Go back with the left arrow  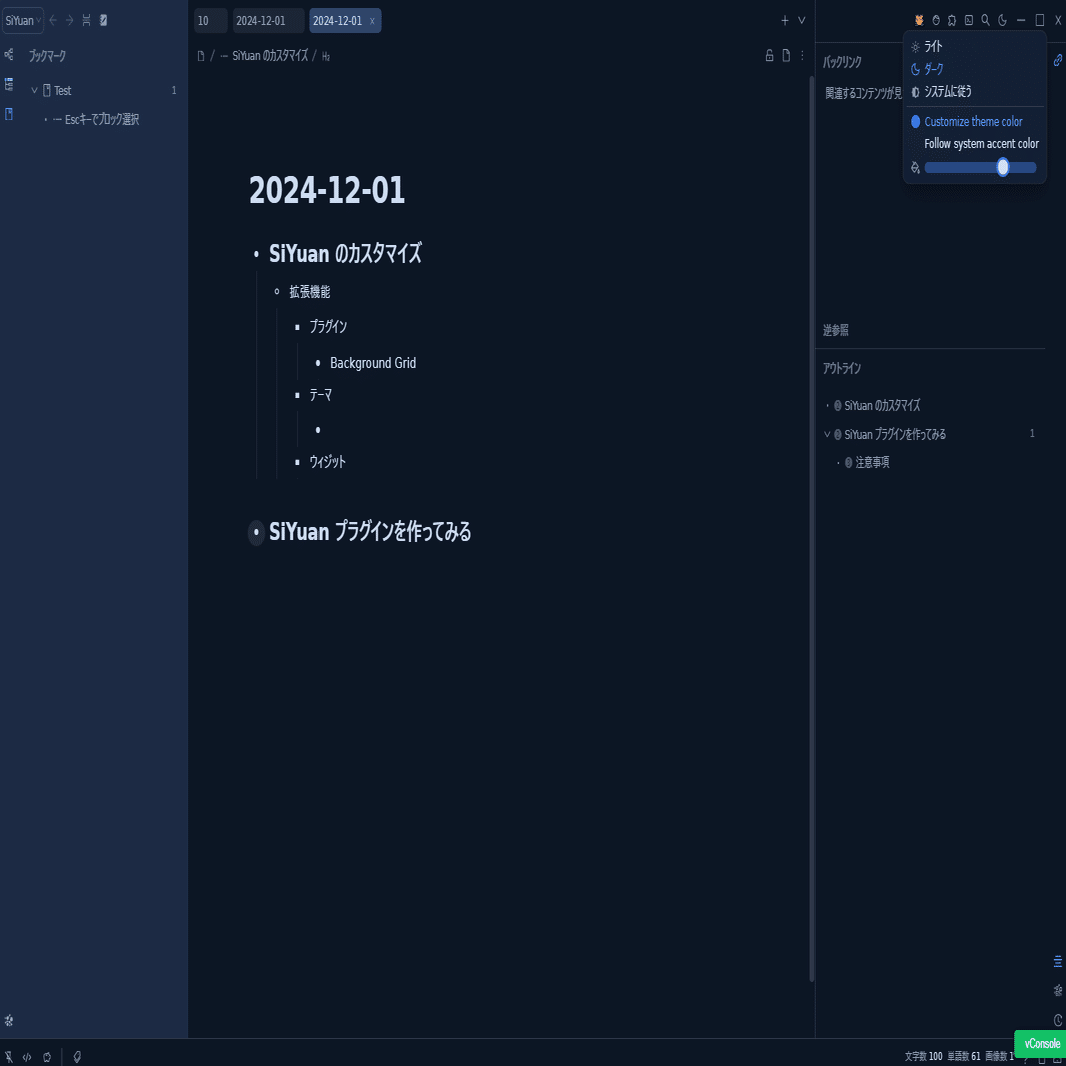tap(53, 20)
